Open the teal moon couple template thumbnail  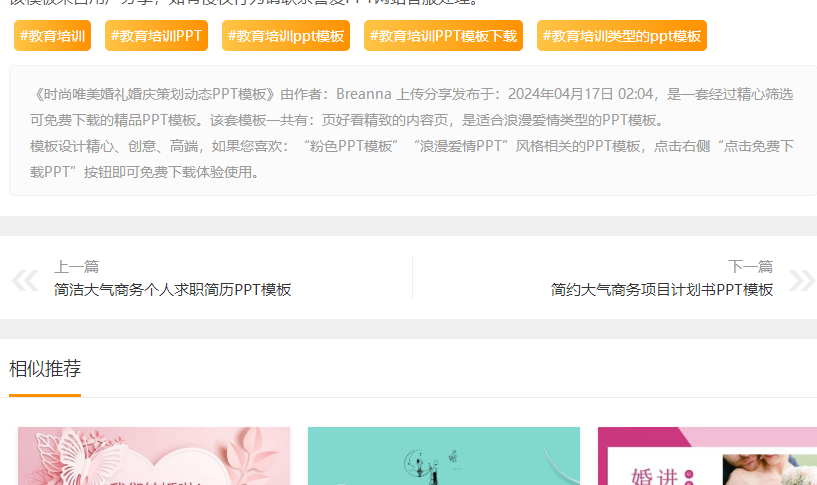coord(444,456)
